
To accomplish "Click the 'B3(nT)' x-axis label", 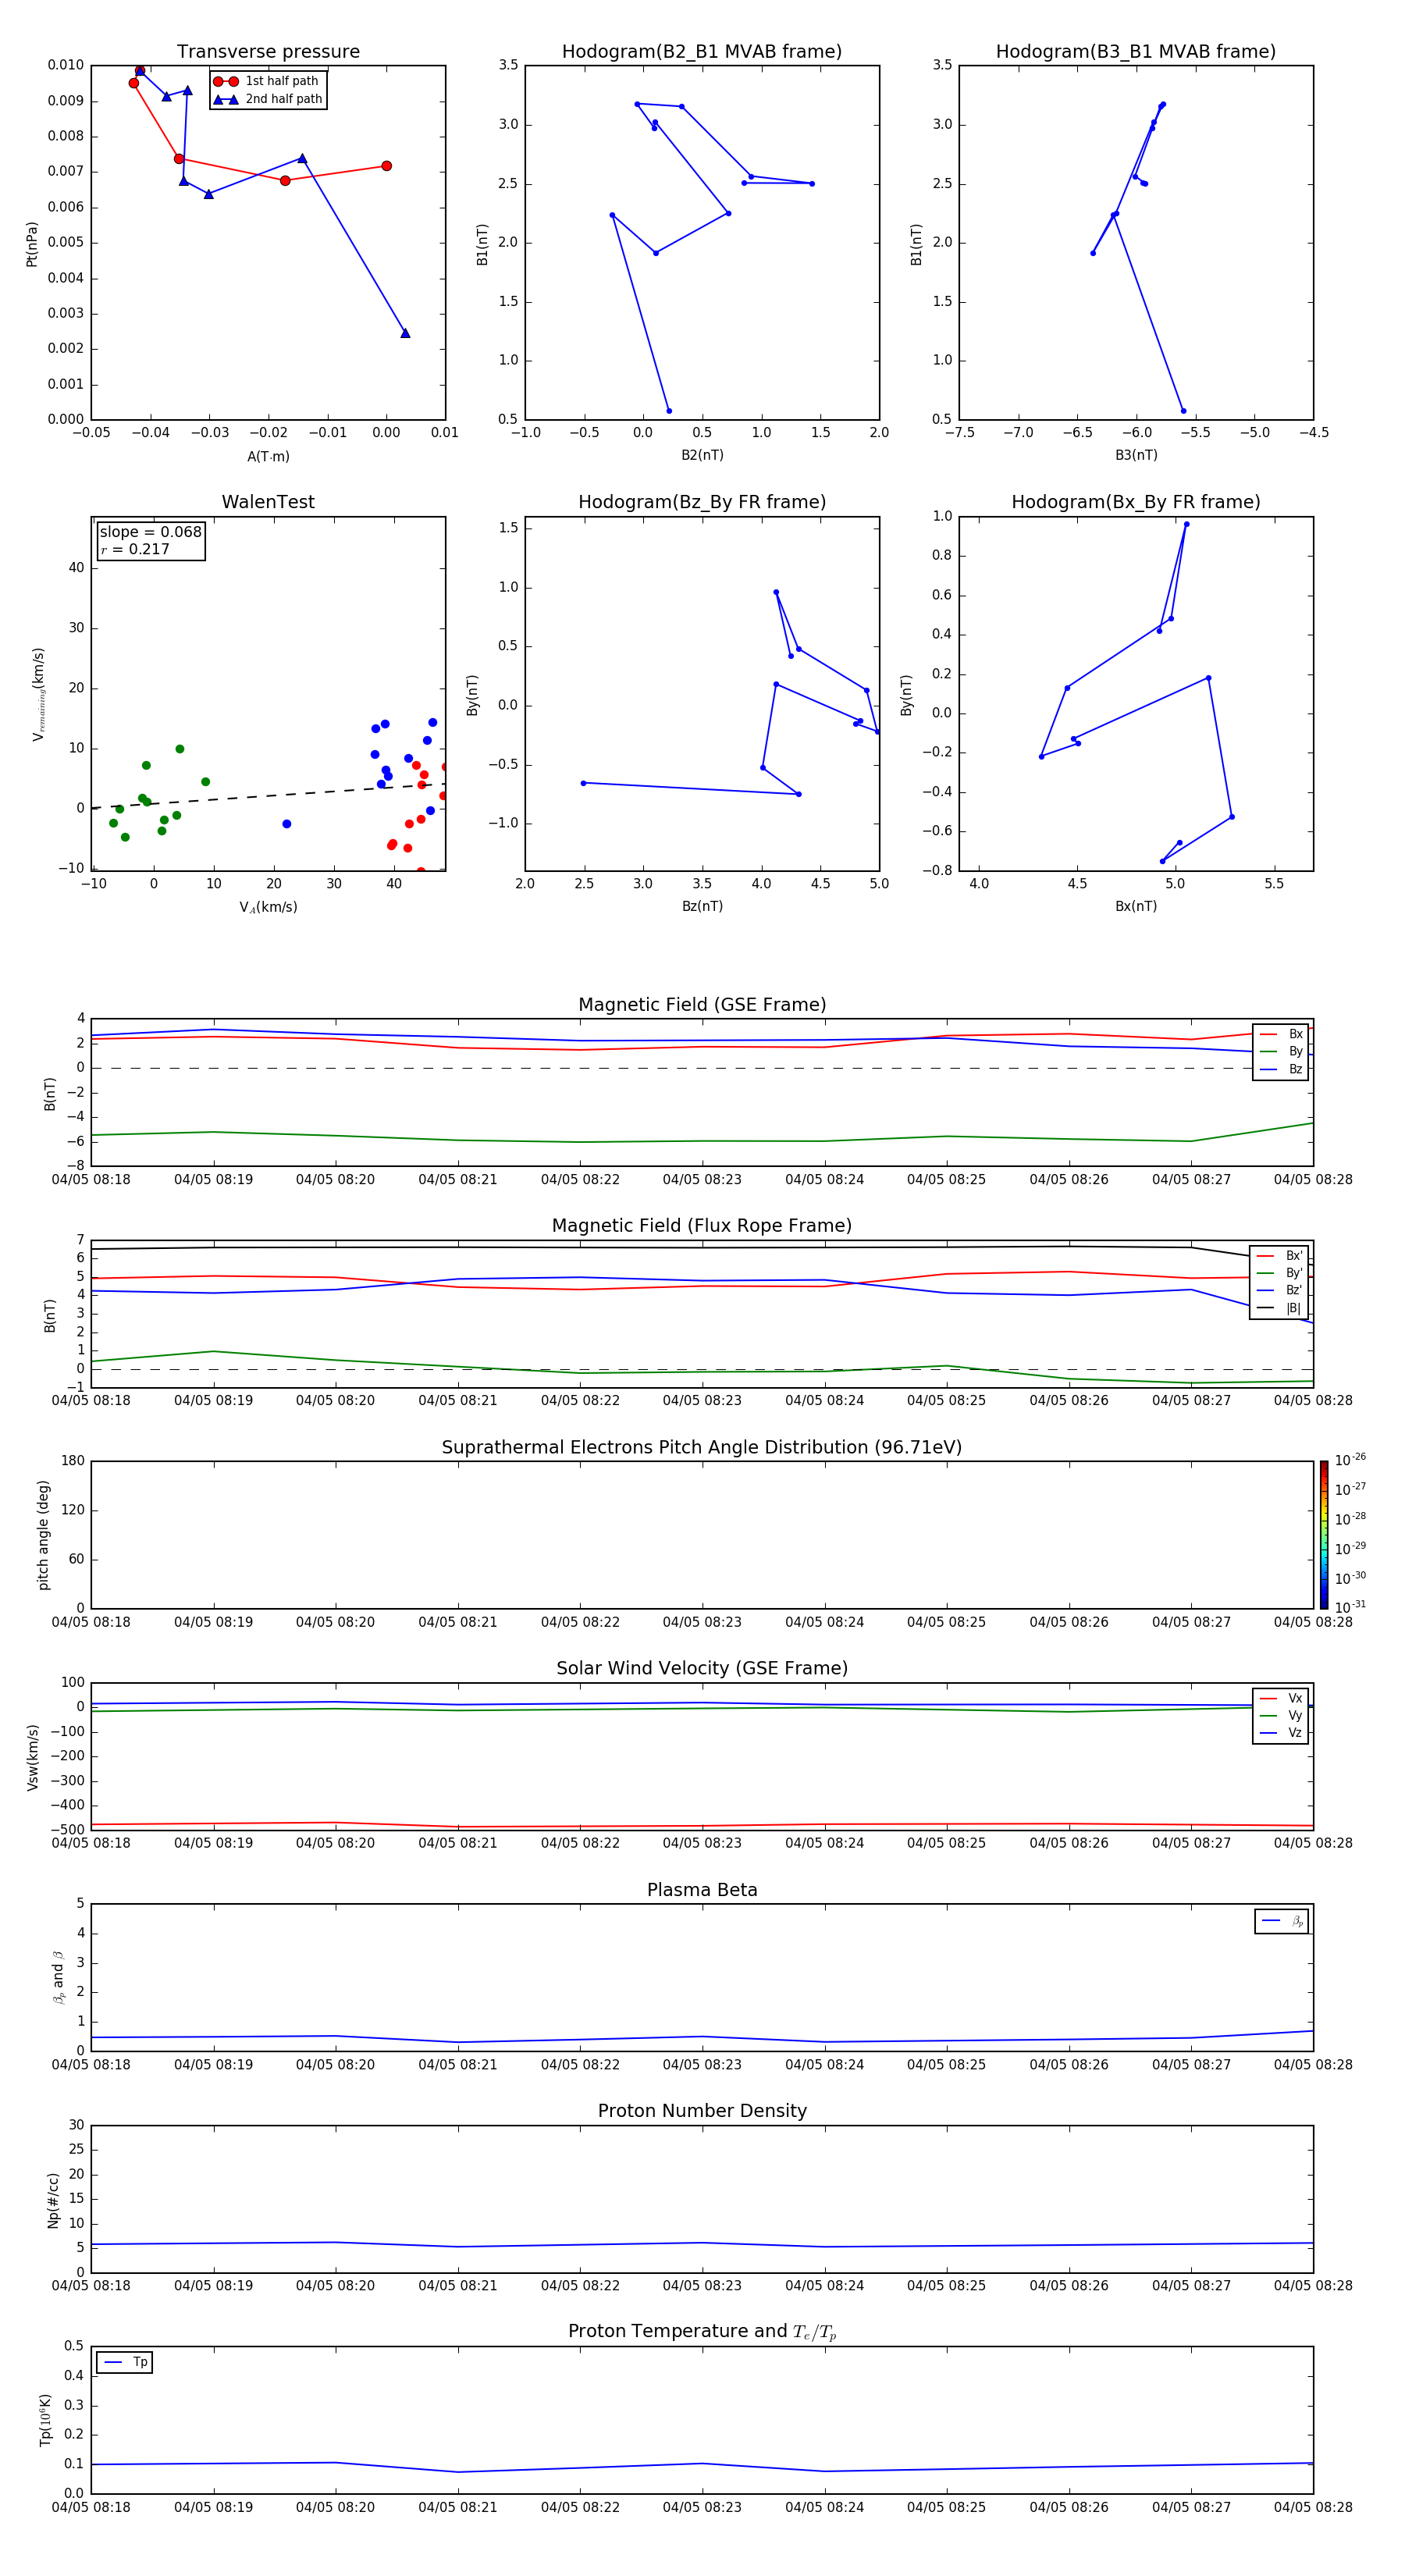I will coord(1136,455).
